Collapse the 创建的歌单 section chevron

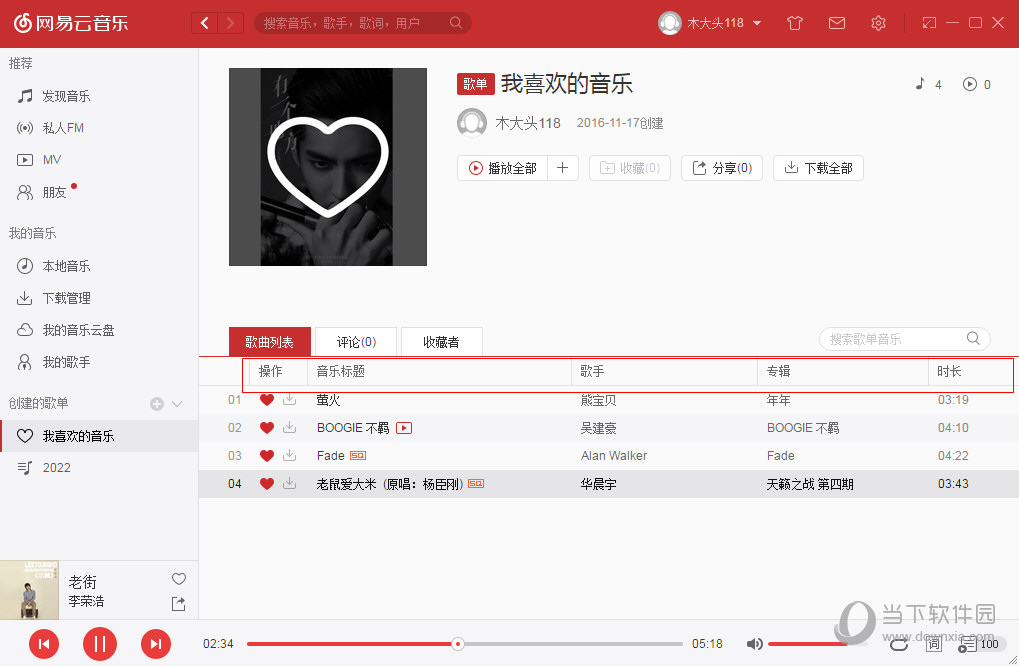pos(176,403)
